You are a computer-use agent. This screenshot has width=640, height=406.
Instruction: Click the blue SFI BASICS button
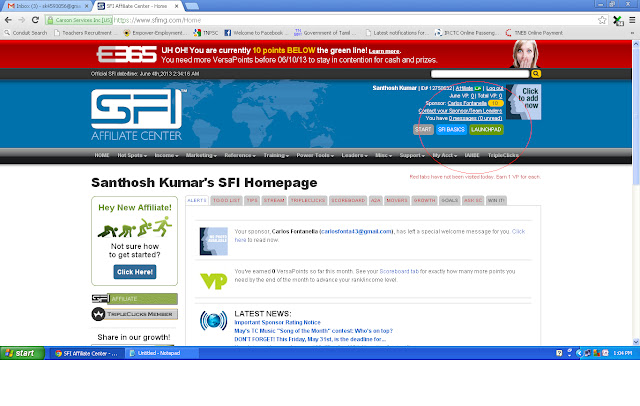tap(451, 129)
